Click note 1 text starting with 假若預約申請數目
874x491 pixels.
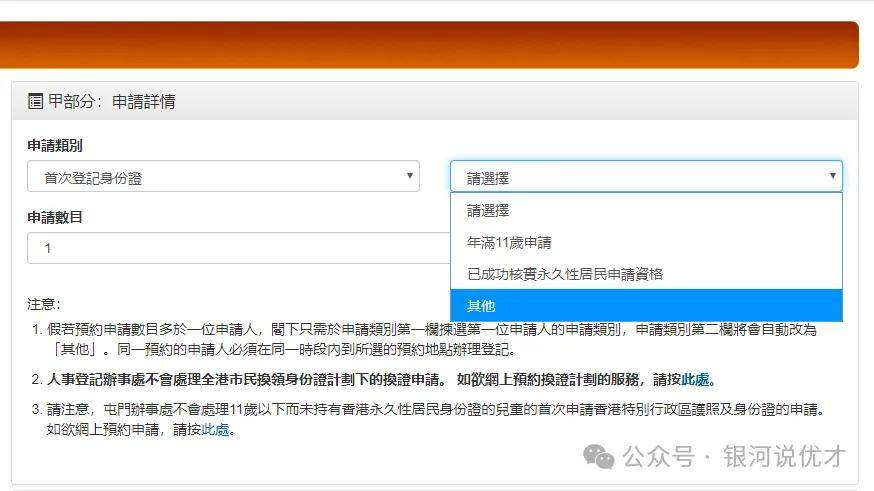coord(432,339)
